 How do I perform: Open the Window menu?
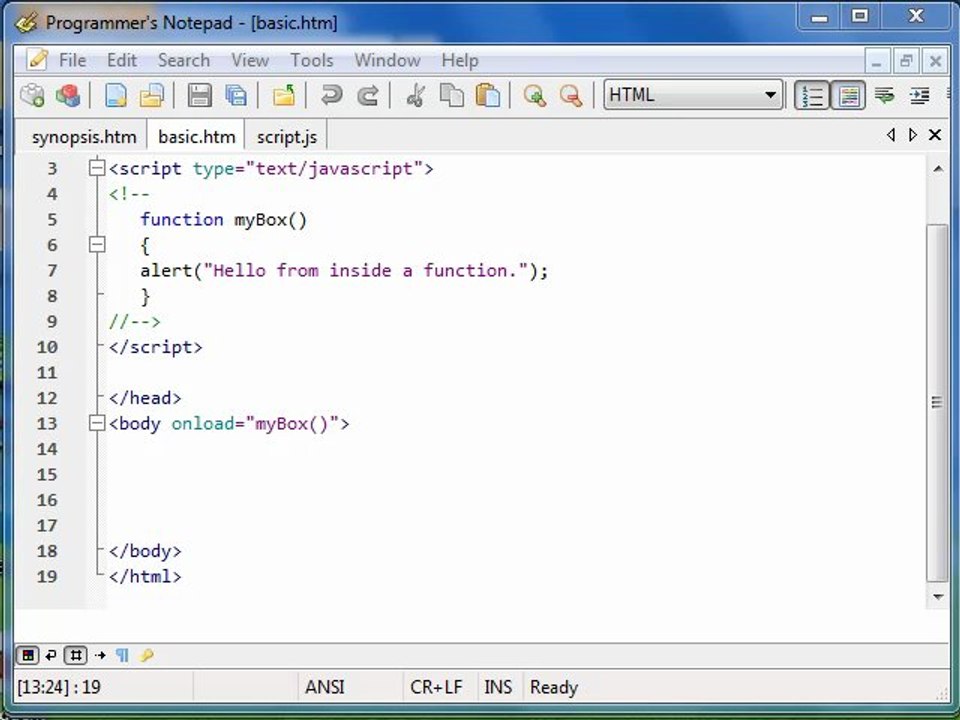[387, 60]
